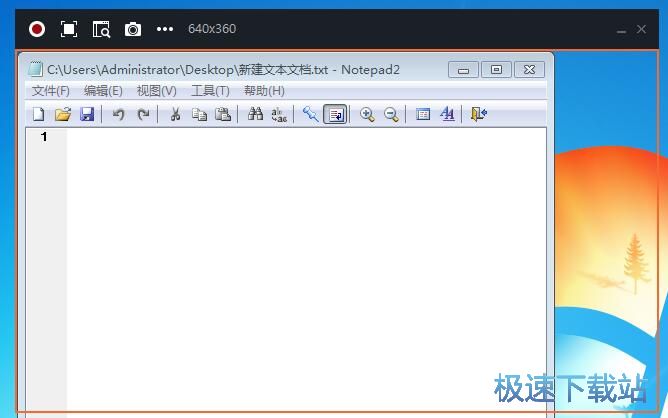Toggle word wrap toolbar button
668x418 pixels.
(x=336, y=114)
